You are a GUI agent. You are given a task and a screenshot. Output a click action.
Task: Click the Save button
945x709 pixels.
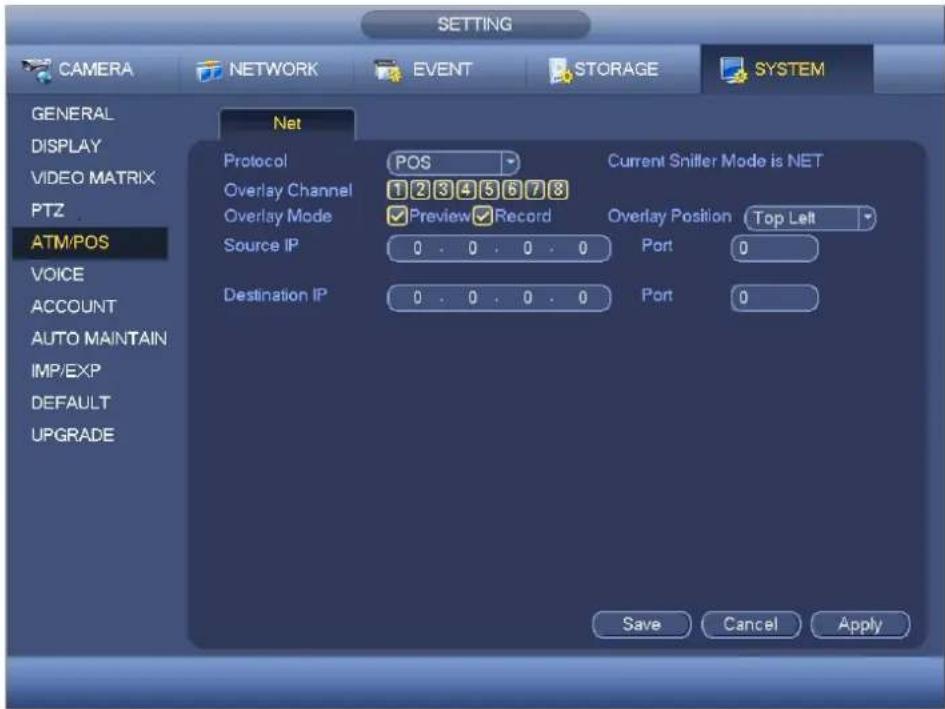tap(642, 624)
